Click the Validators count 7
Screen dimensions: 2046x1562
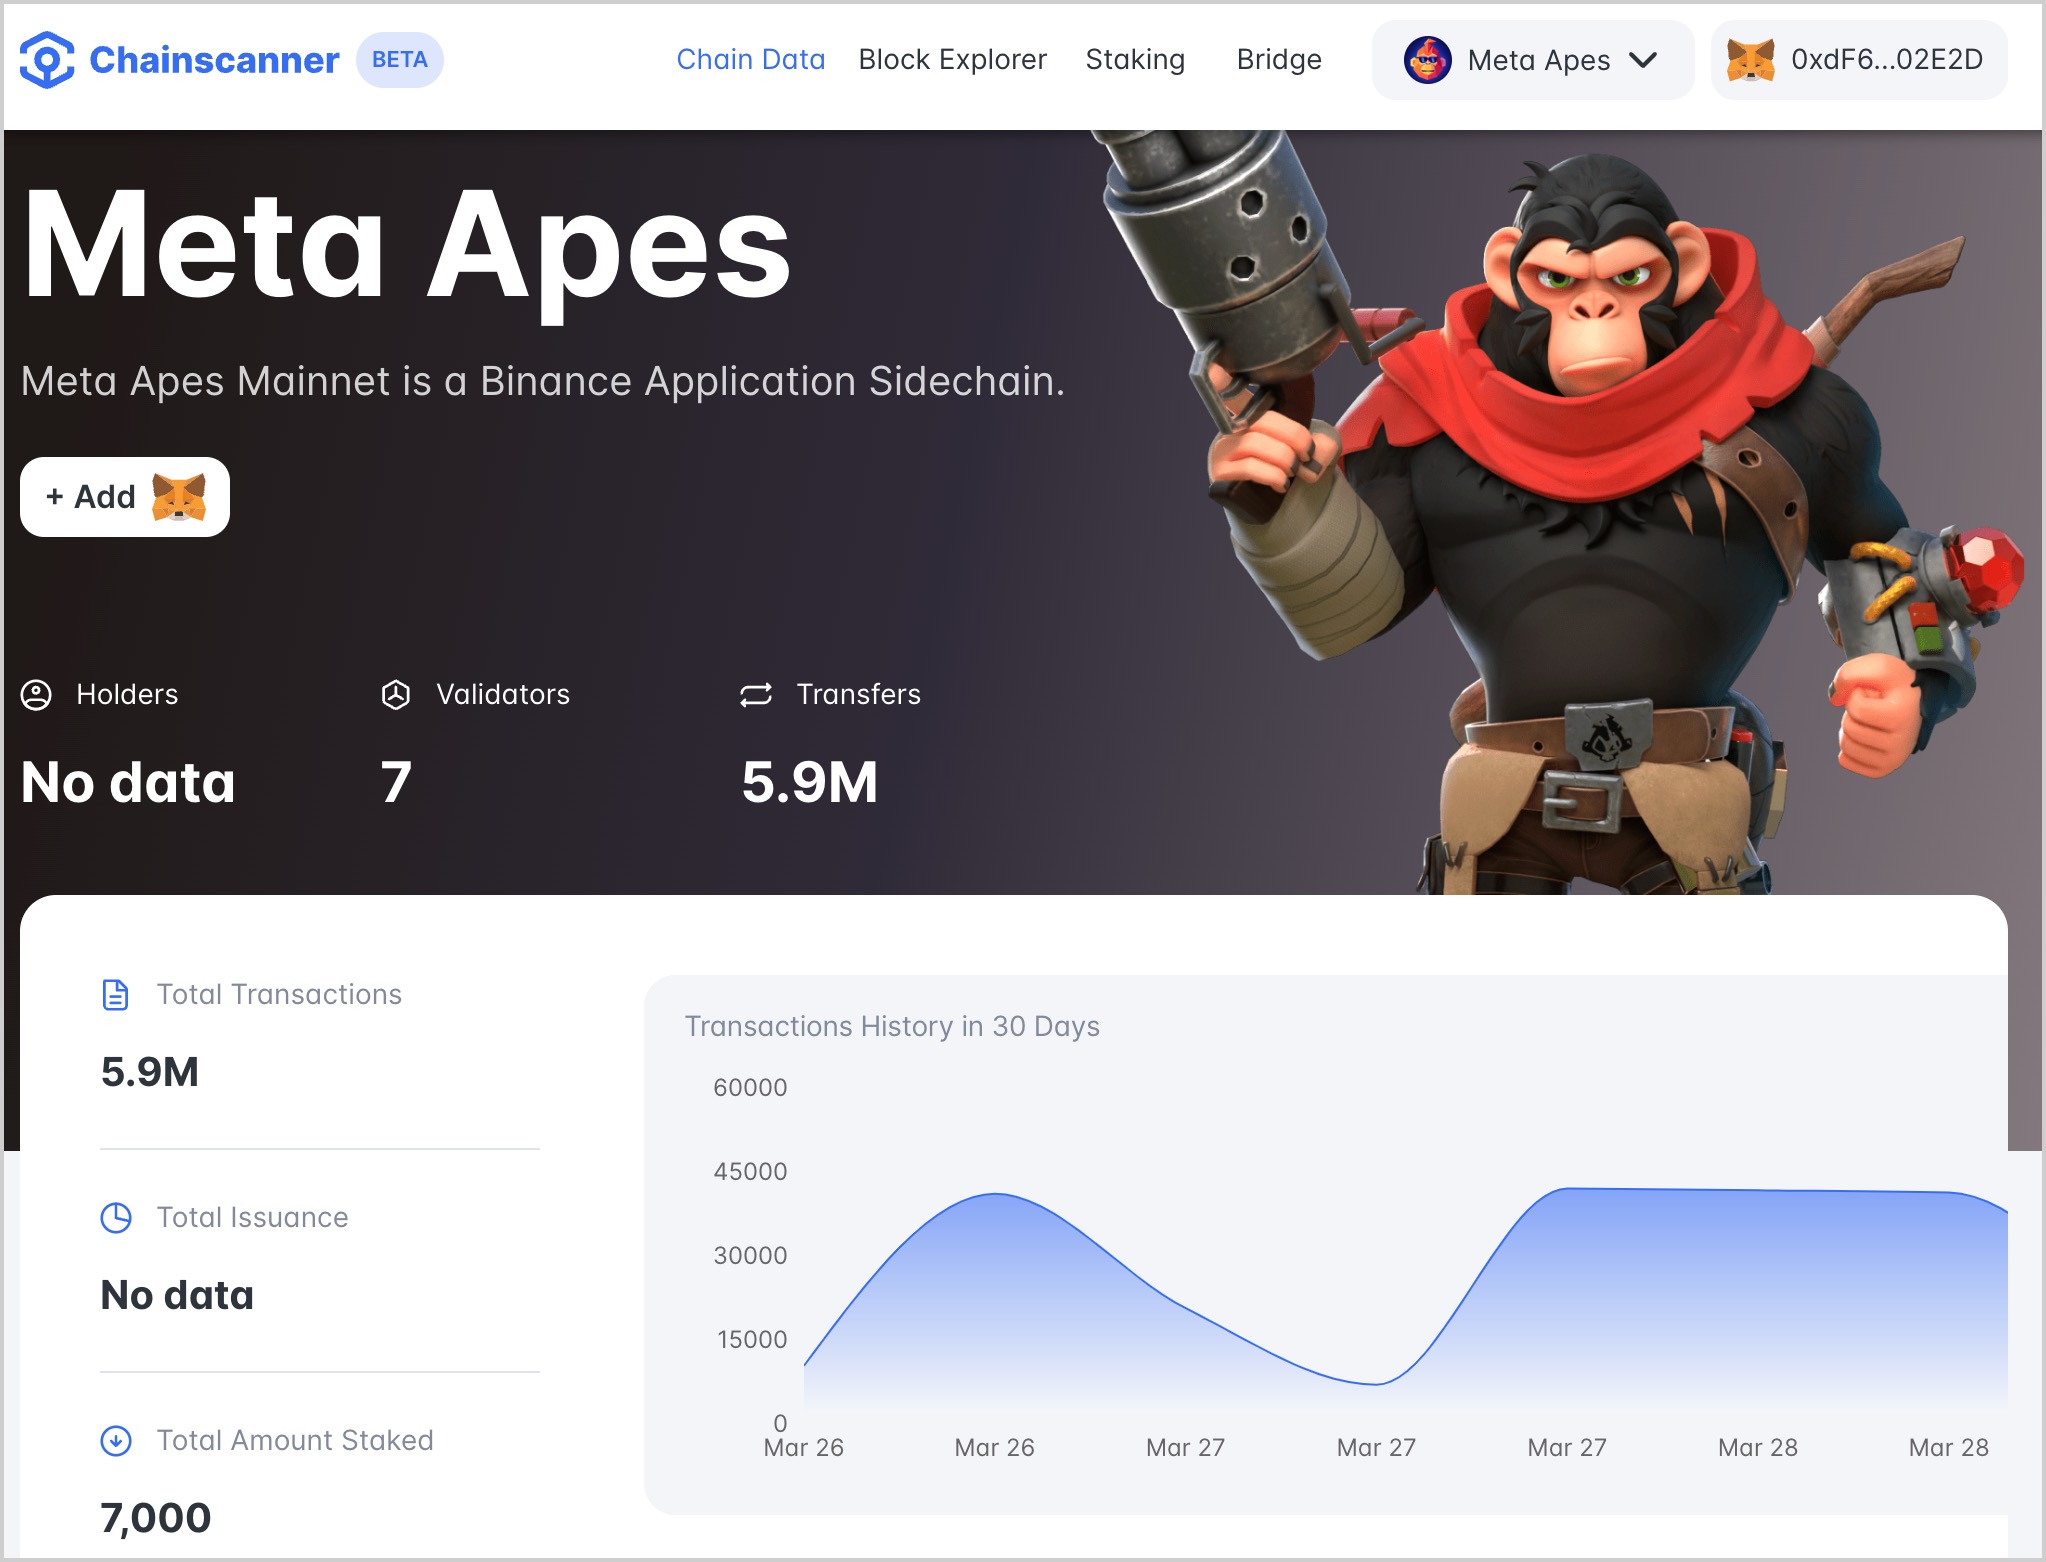click(396, 782)
